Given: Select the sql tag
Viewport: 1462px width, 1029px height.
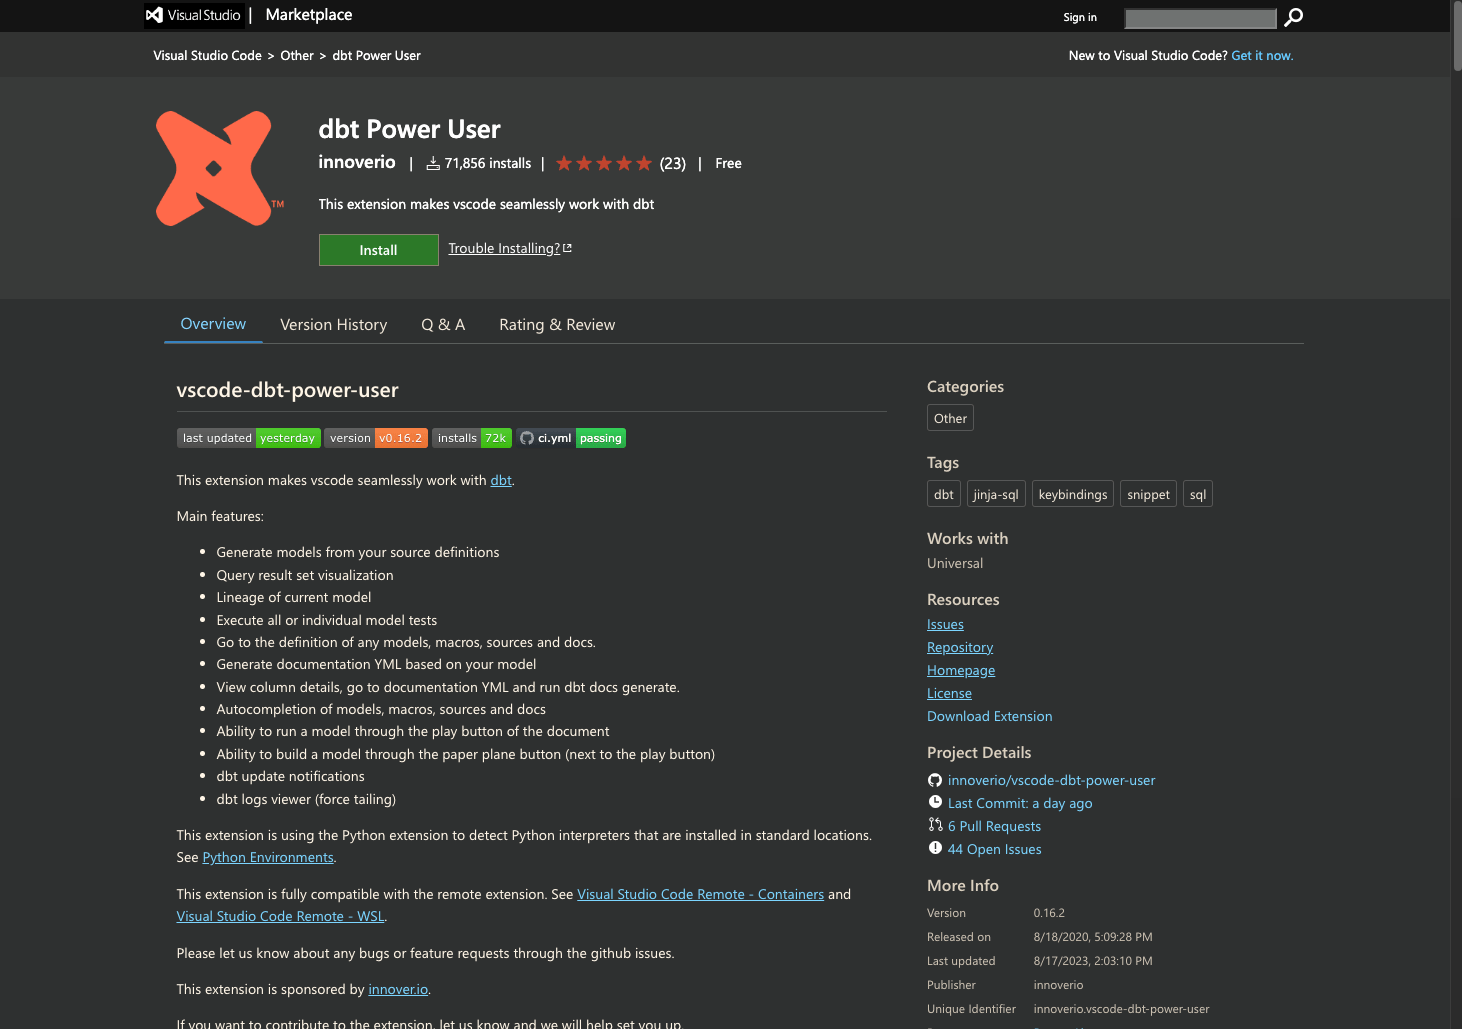Looking at the screenshot, I should (1198, 494).
